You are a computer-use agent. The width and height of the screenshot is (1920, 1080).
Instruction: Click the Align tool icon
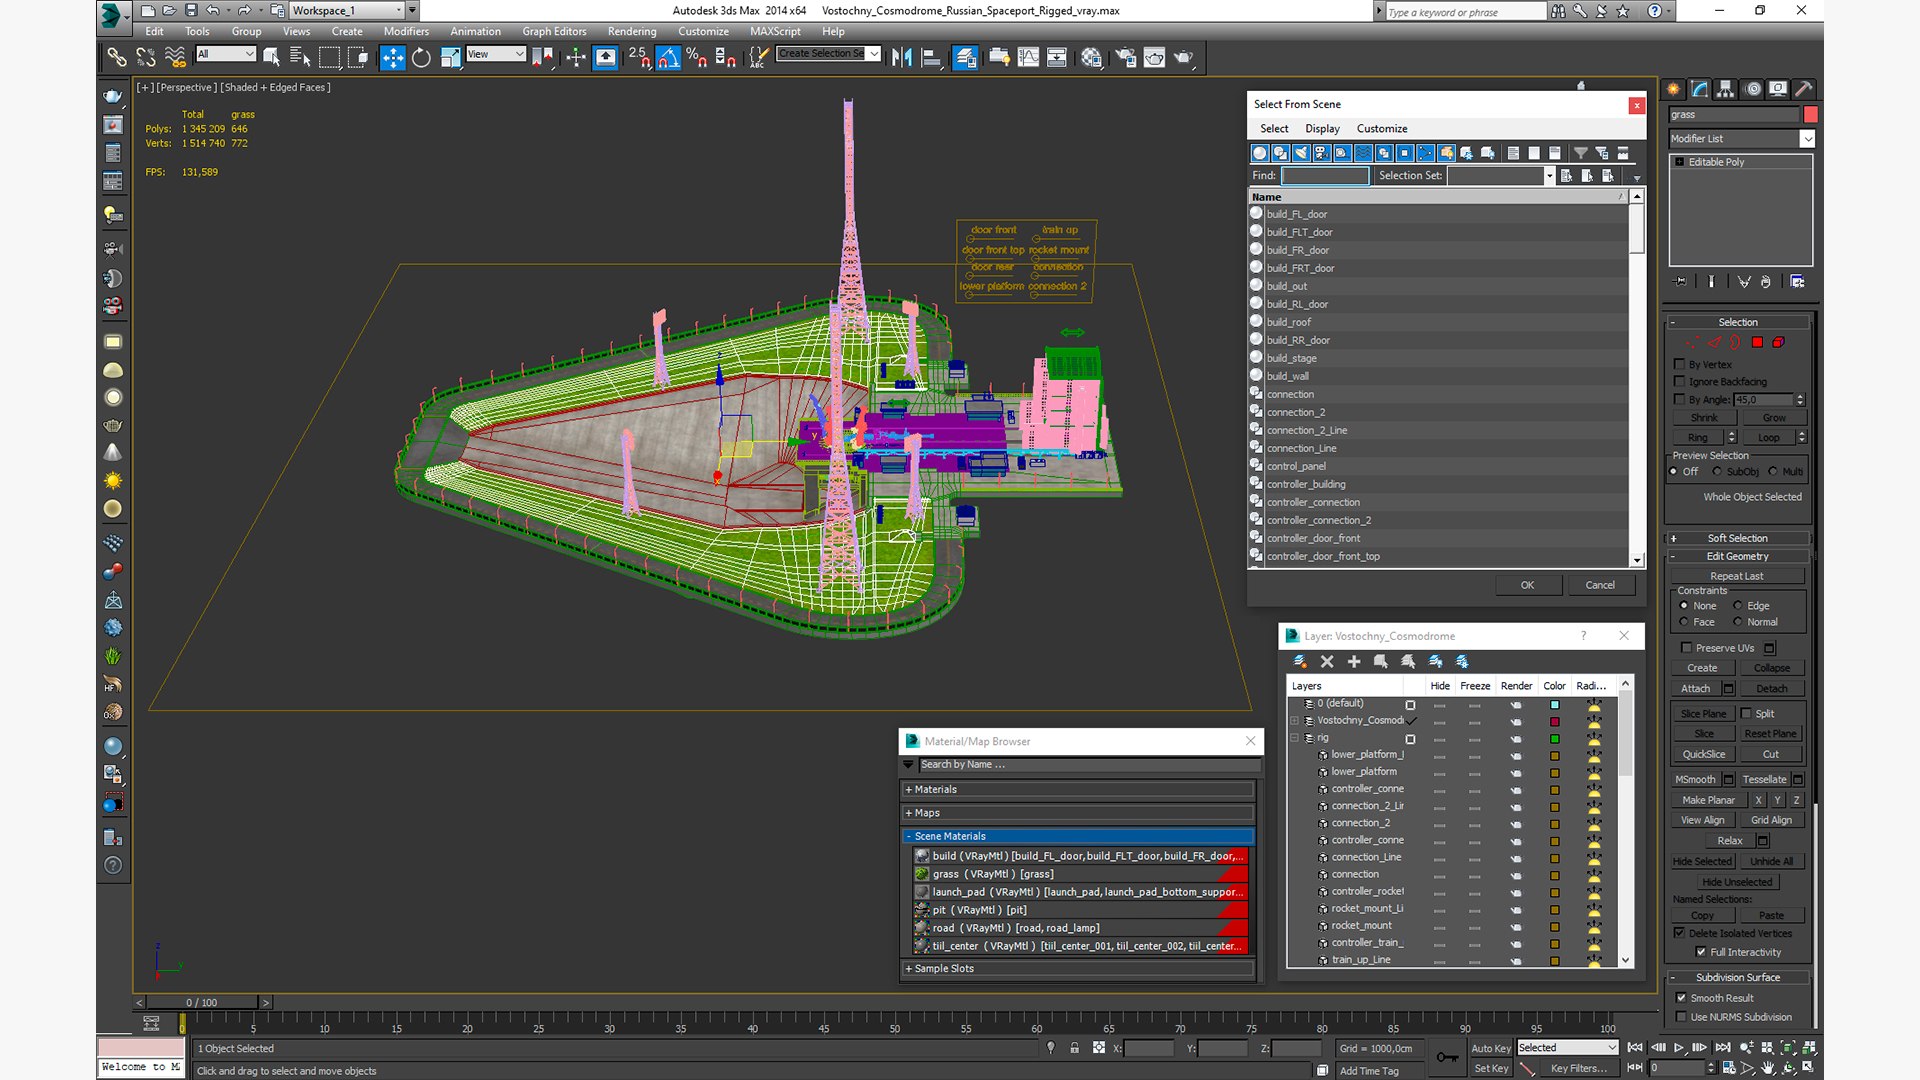[931, 57]
